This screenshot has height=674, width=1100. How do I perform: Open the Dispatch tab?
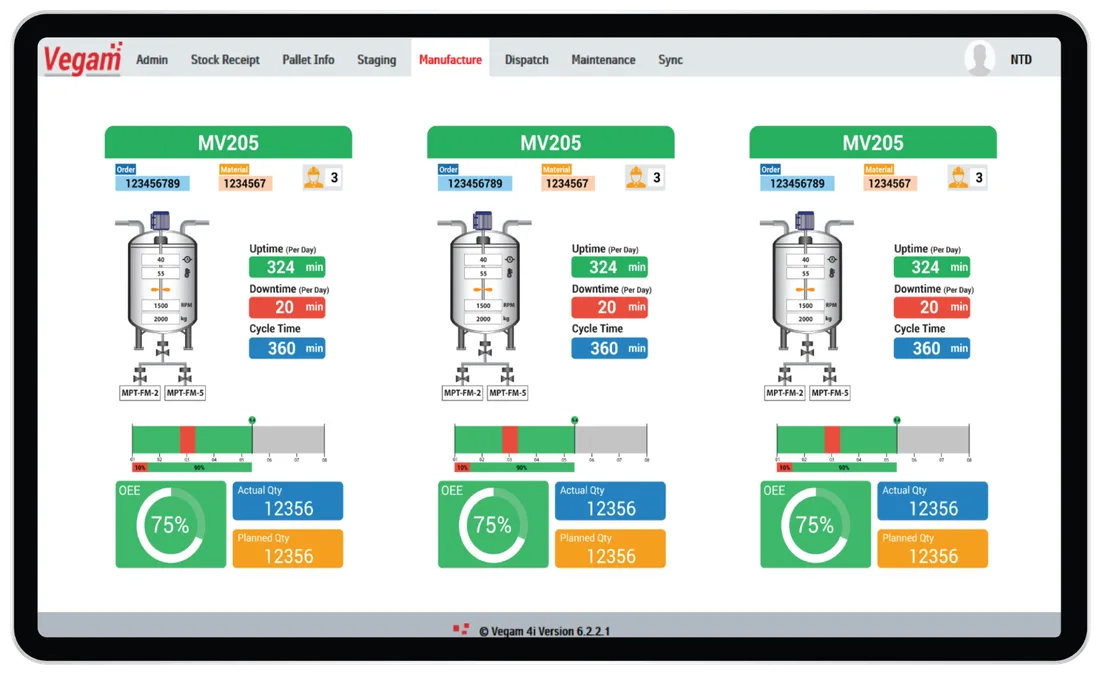527,60
